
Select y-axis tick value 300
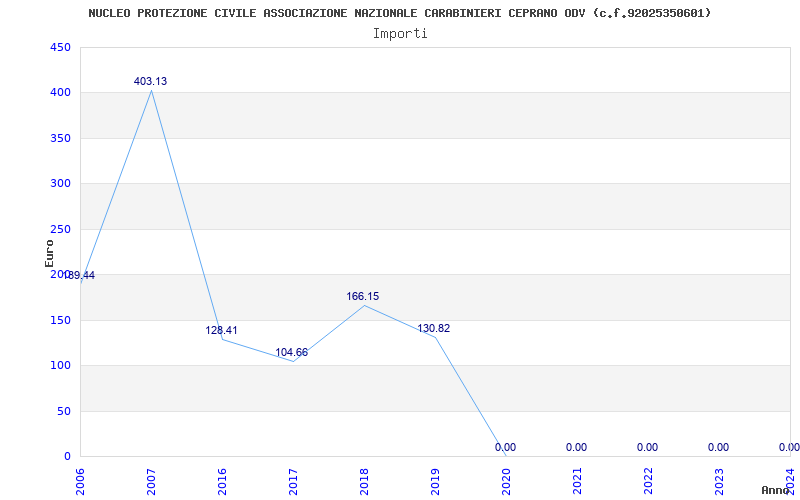(60, 184)
